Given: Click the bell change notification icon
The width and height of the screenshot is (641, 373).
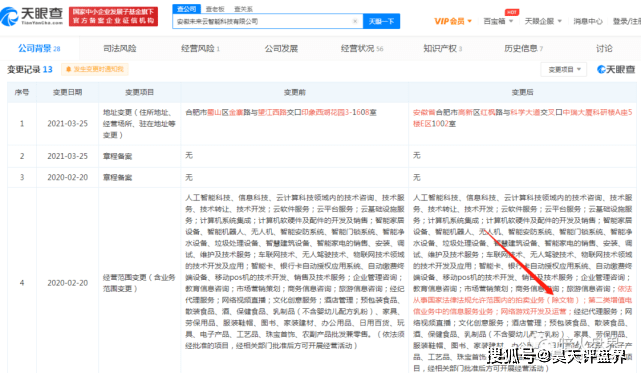Looking at the screenshot, I should (x=69, y=69).
